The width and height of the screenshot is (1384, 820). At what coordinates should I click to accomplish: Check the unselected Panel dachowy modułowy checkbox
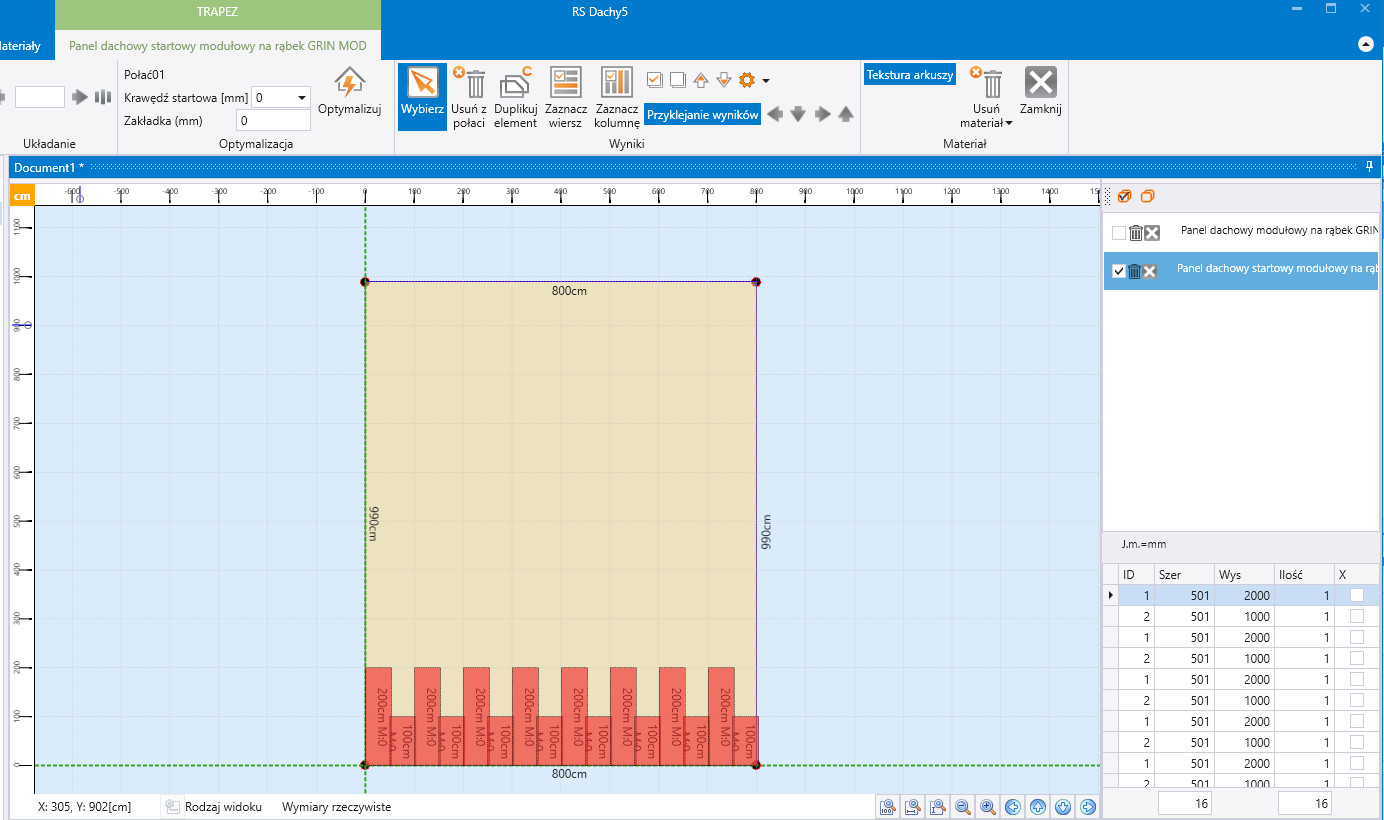[x=1119, y=233]
